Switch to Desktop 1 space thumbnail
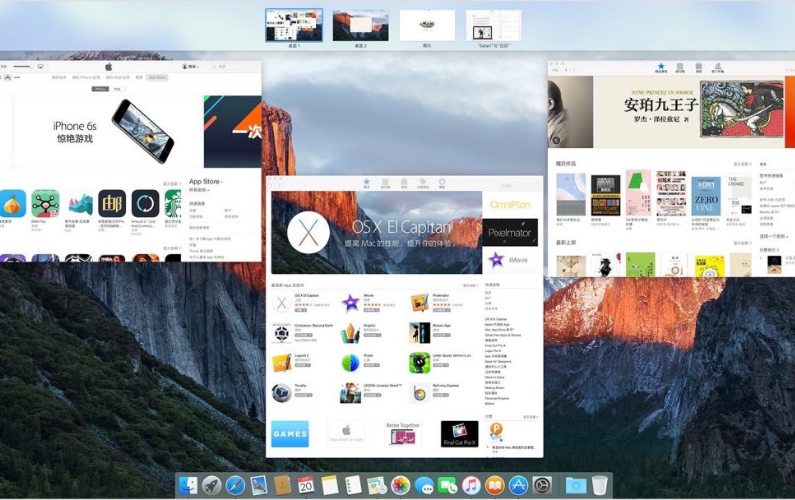 [x=294, y=25]
